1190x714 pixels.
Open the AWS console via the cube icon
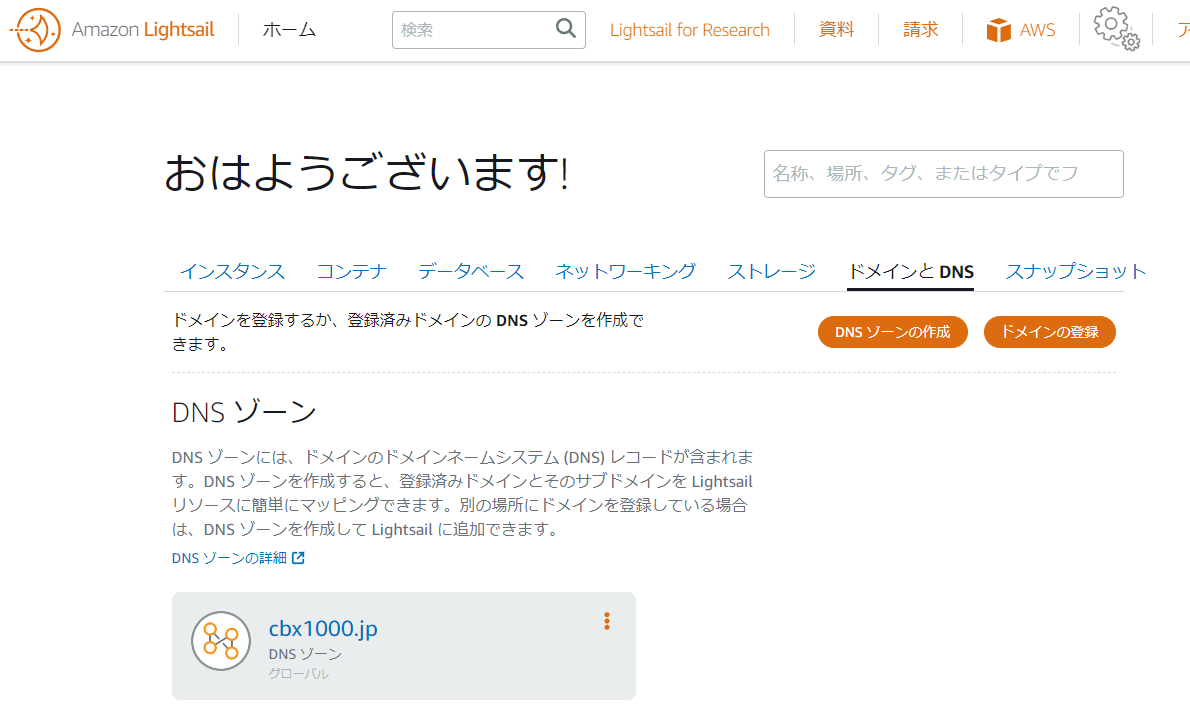coord(998,29)
